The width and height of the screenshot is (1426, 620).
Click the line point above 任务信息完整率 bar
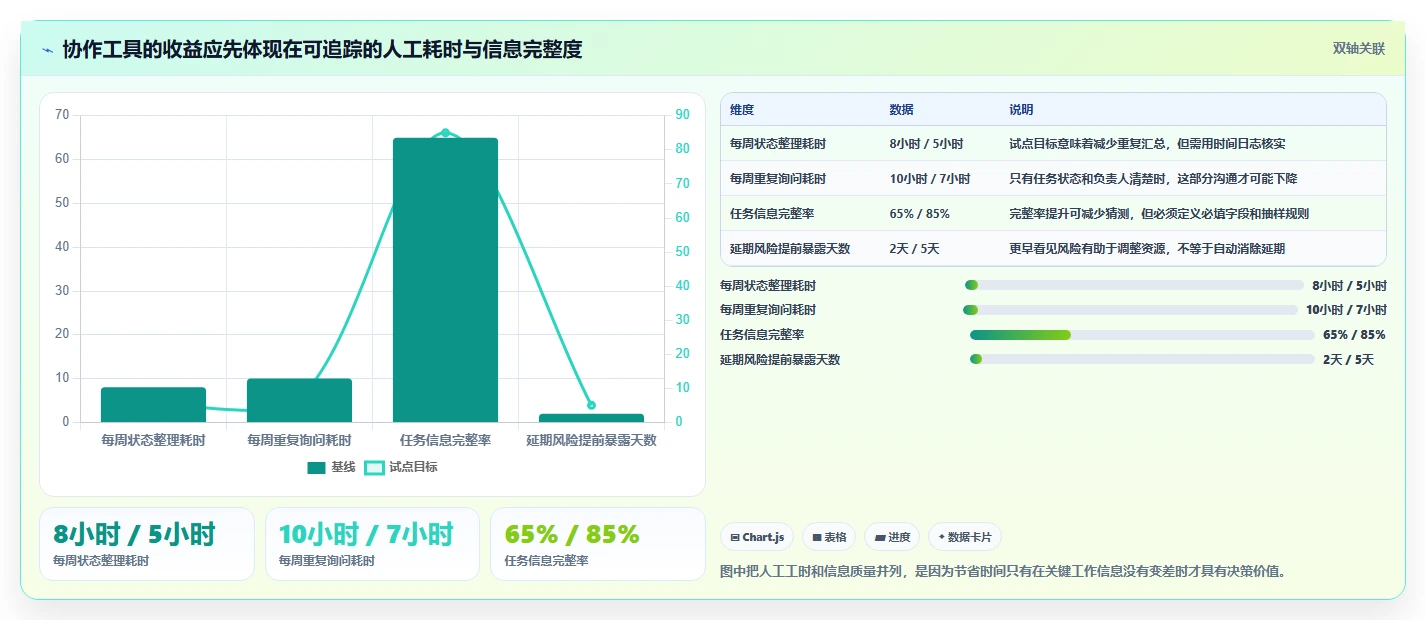point(445,132)
